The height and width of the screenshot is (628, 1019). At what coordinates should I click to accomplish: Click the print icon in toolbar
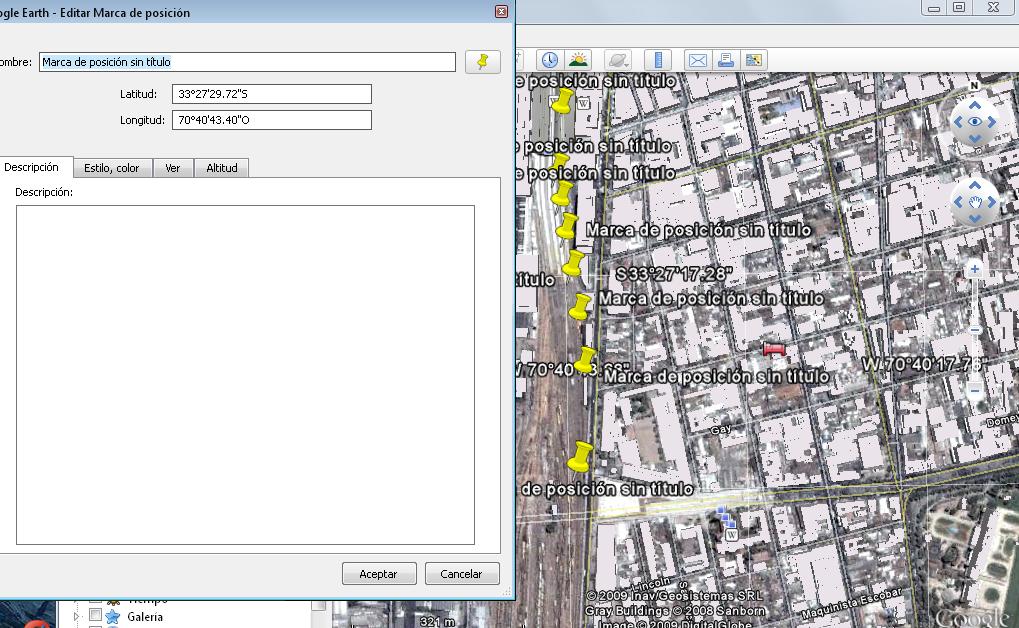pos(726,60)
